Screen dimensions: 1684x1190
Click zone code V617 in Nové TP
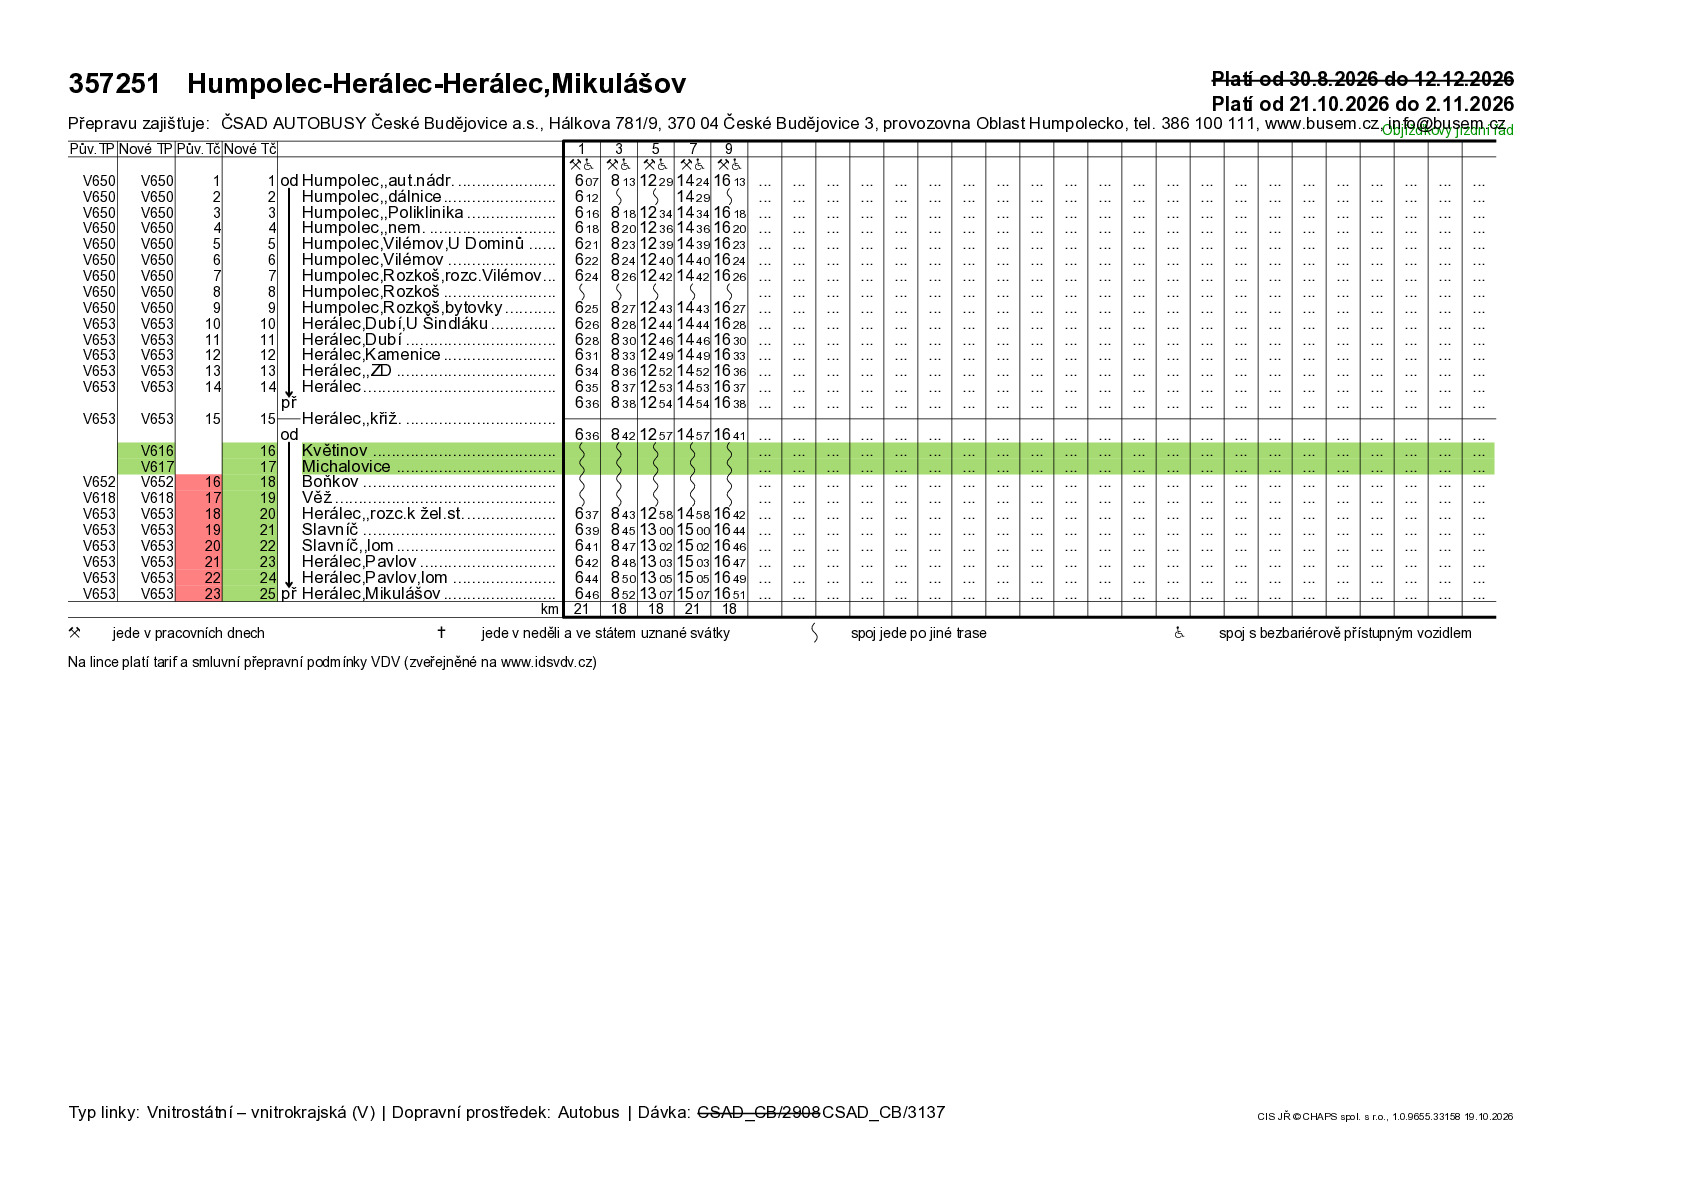157,467
